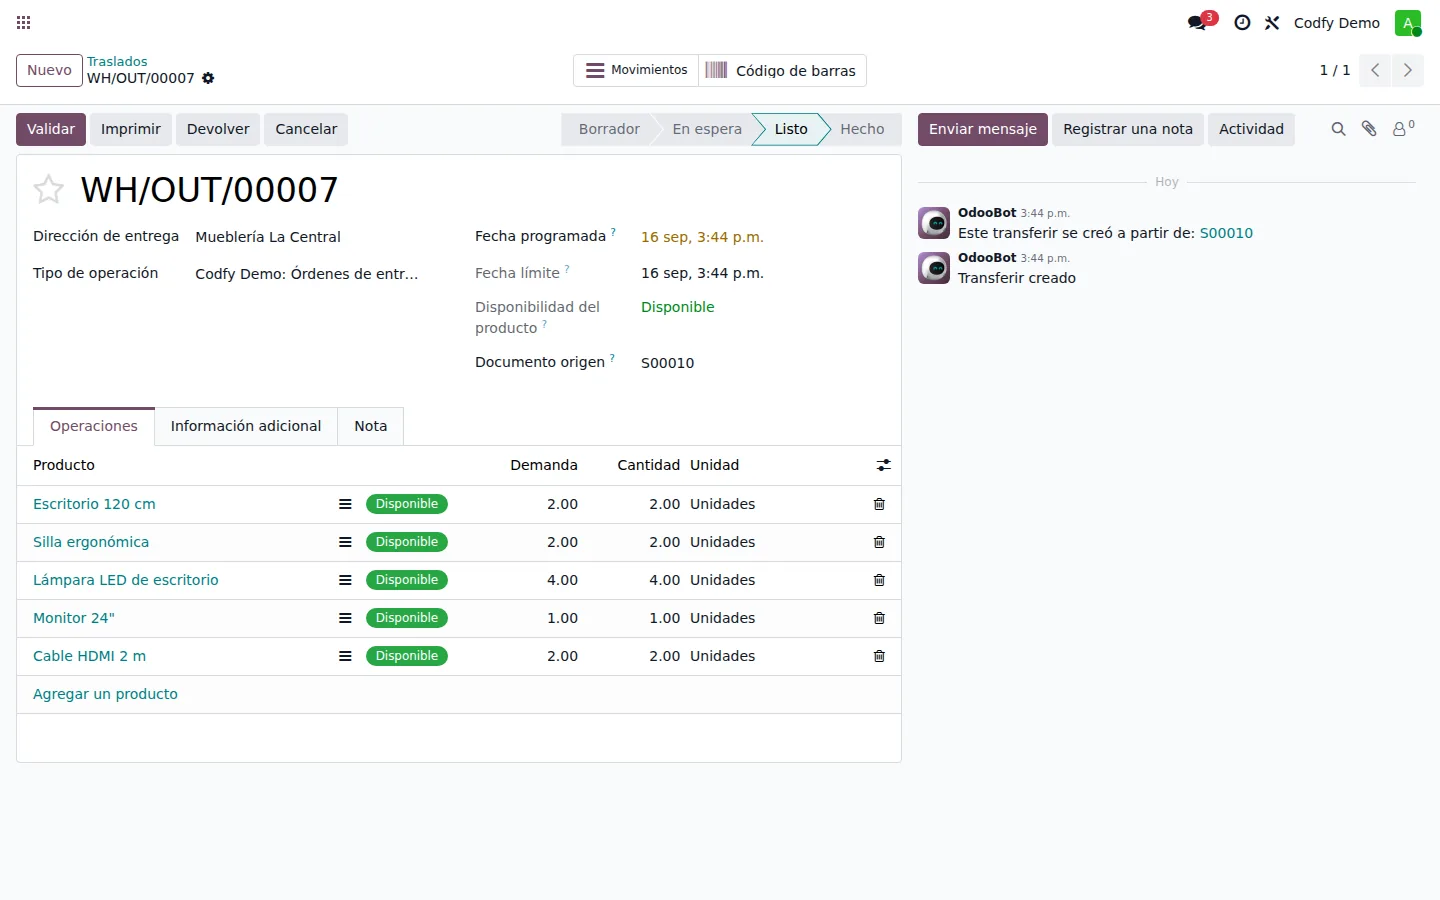Open detailed operations for Lámpara LED

tap(345, 580)
